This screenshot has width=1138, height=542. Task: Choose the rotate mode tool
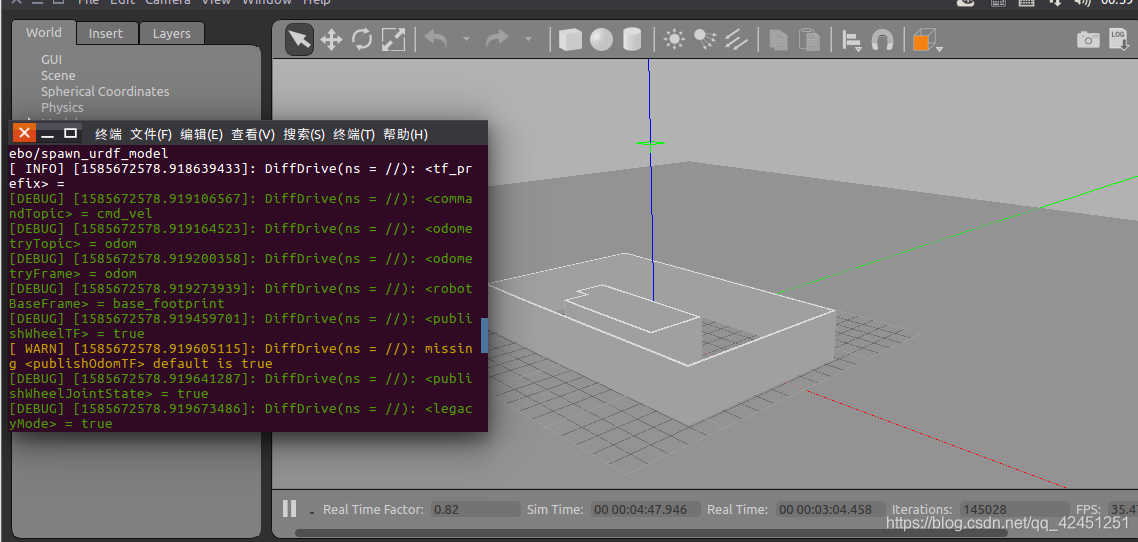point(362,39)
